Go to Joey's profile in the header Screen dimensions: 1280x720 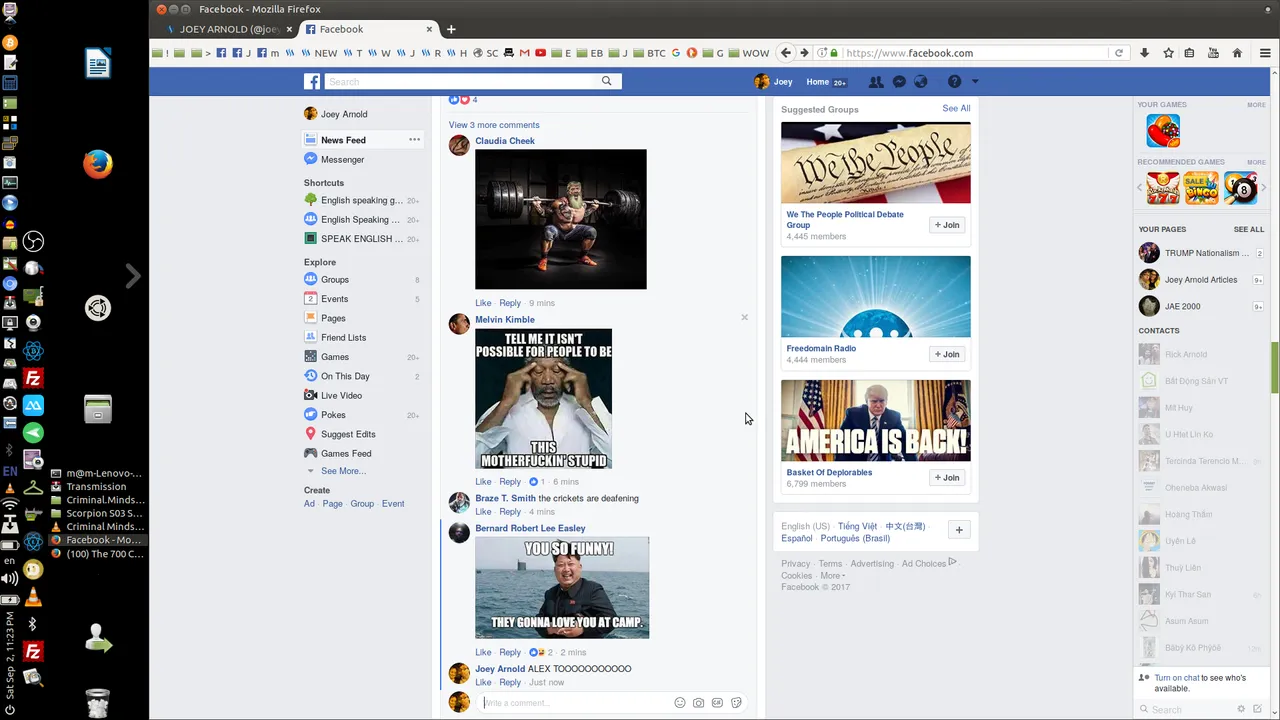pos(773,82)
